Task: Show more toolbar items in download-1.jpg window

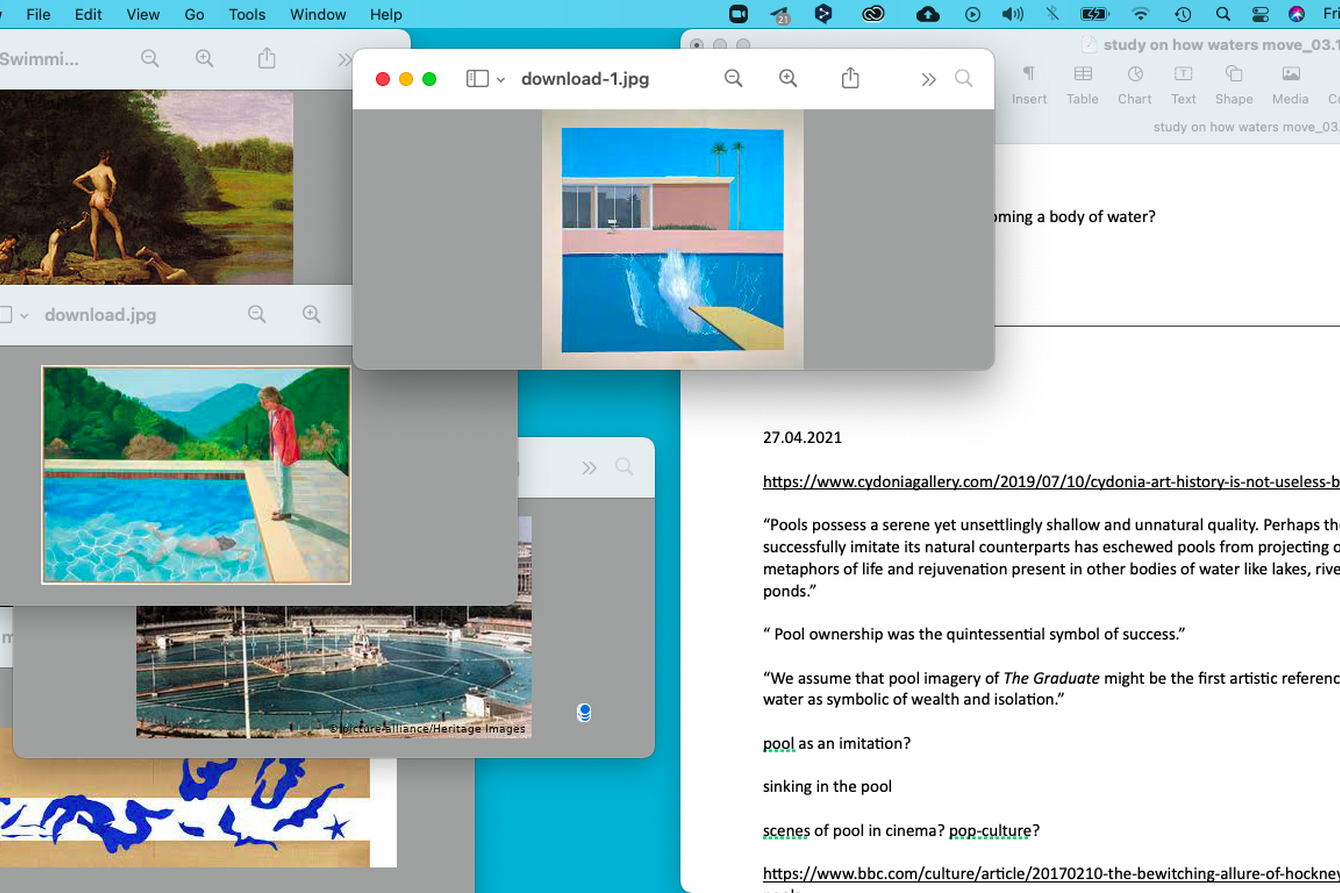Action: click(928, 79)
